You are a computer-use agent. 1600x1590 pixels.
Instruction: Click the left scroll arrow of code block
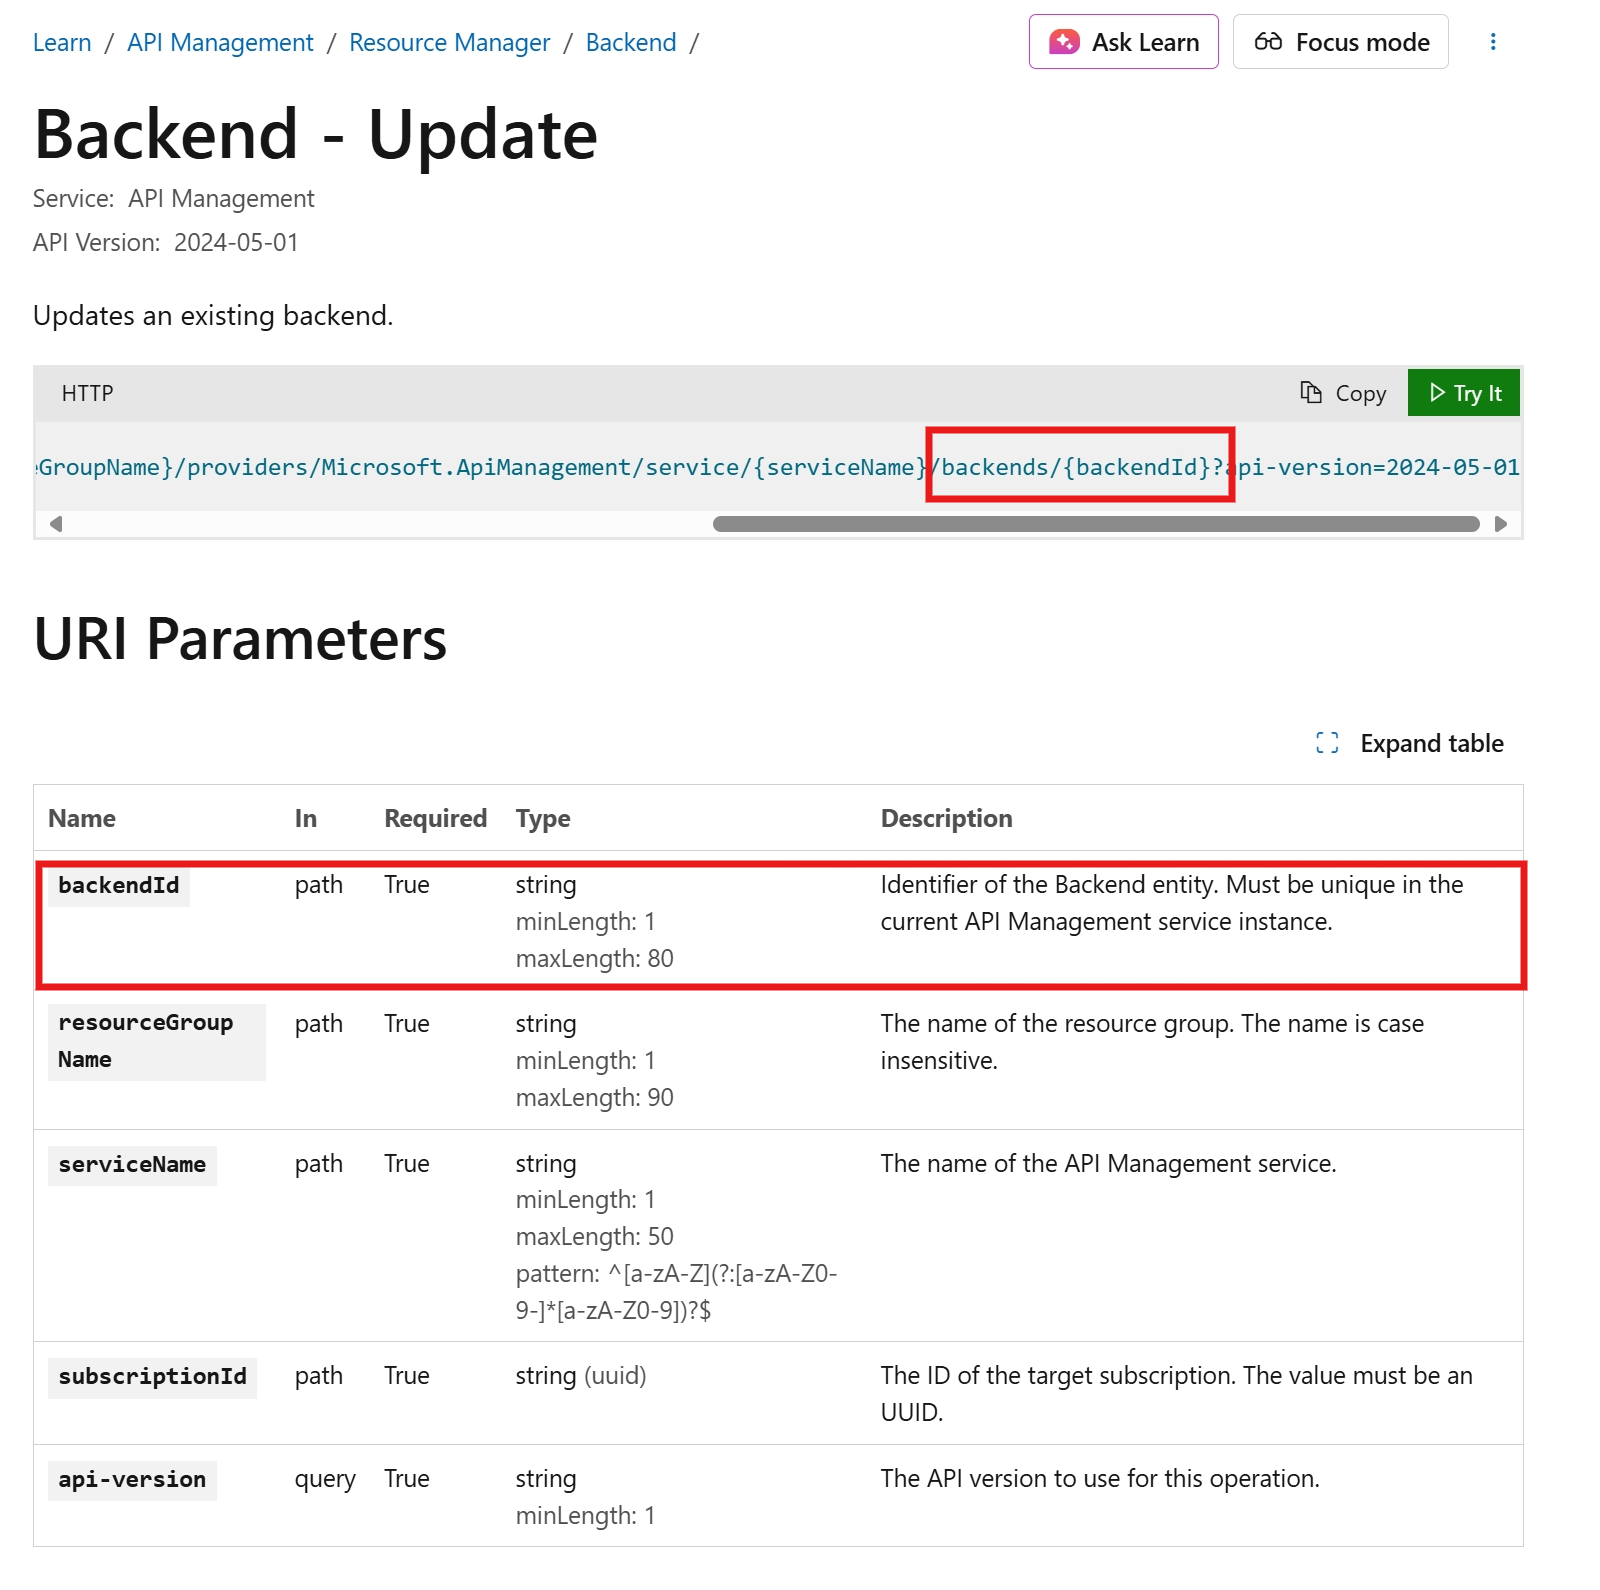pos(56,524)
